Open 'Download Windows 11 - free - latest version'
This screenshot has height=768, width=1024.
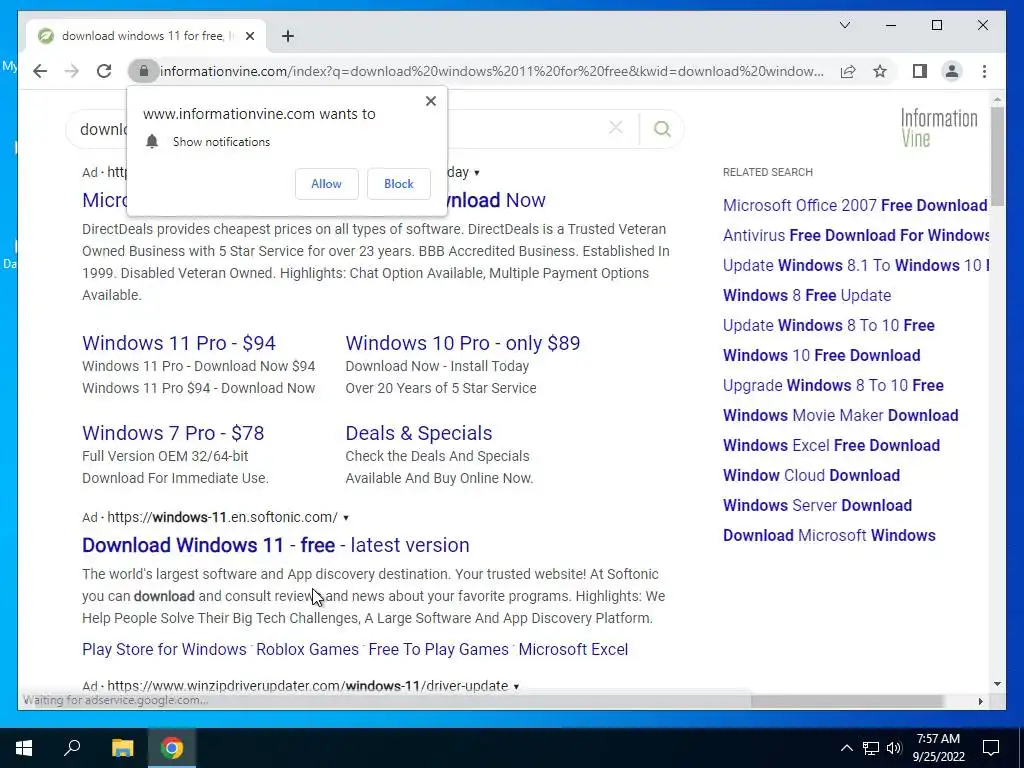coord(276,545)
